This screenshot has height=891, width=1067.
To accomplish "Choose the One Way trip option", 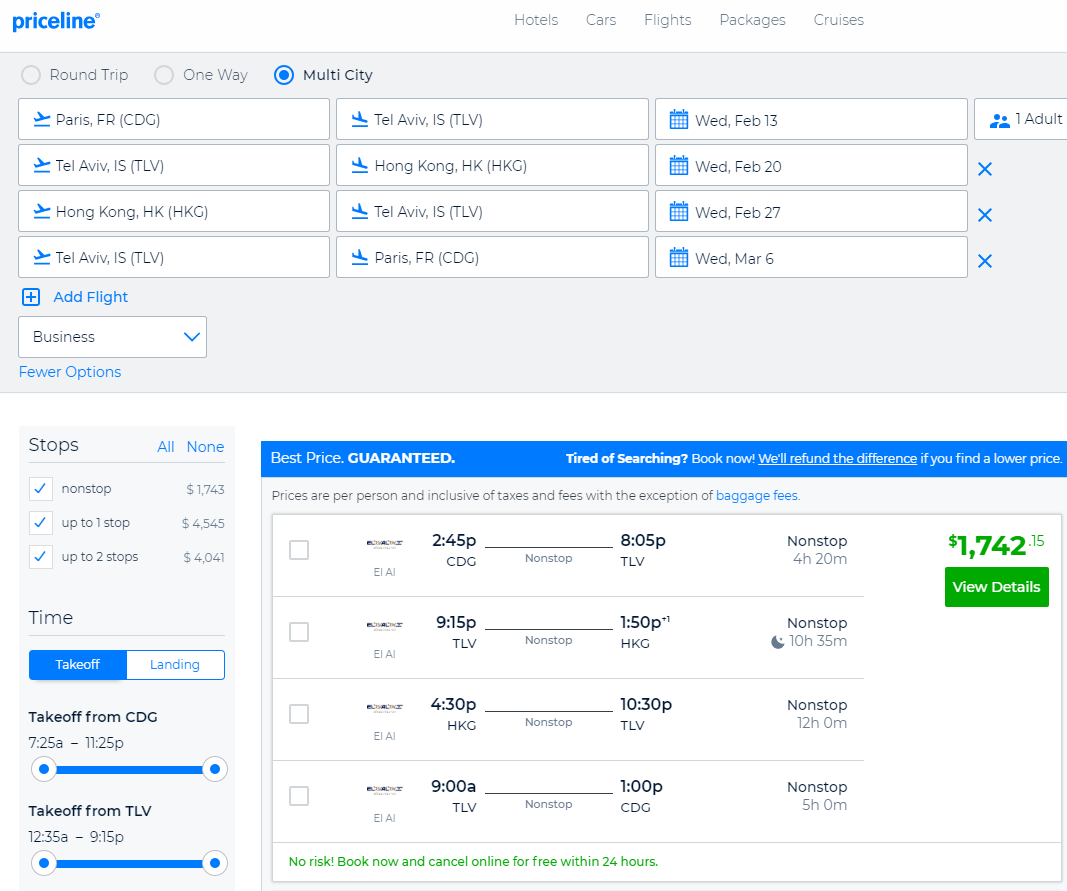I will [163, 75].
